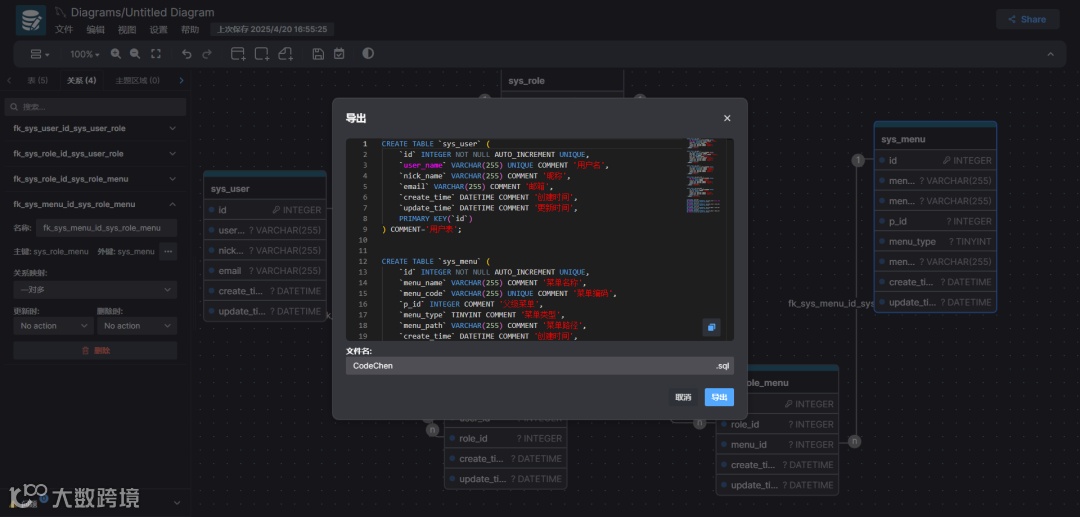Viewport: 1080px width, 517px height.
Task: Click the drawDB logo icon
Action: (31, 21)
